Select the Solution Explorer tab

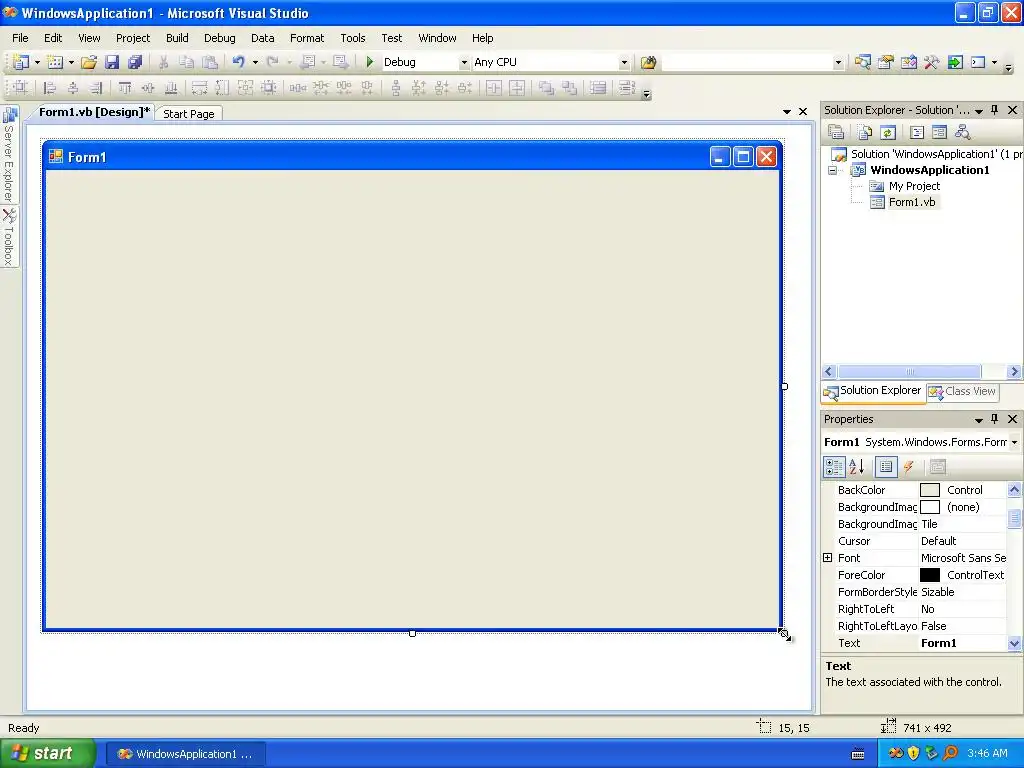(872, 391)
